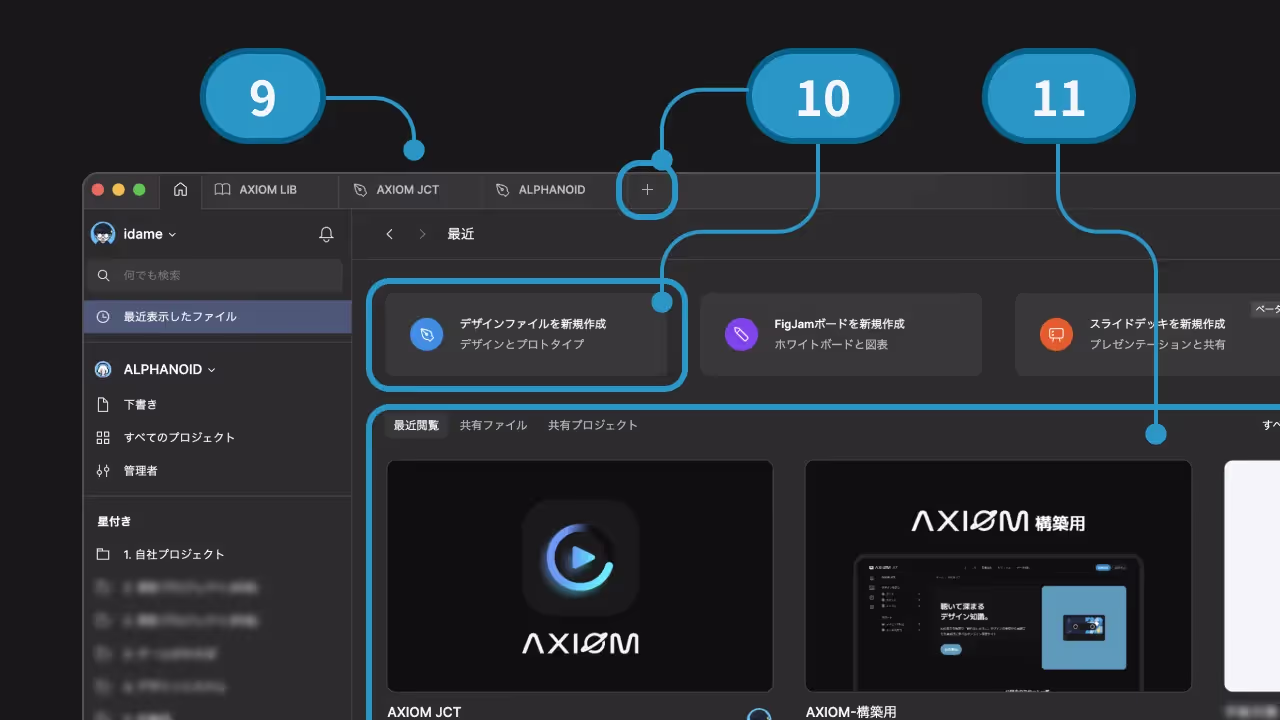Expand the ALPHANOID team dropdown
Image resolution: width=1280 pixels, height=720 pixels.
click(169, 369)
